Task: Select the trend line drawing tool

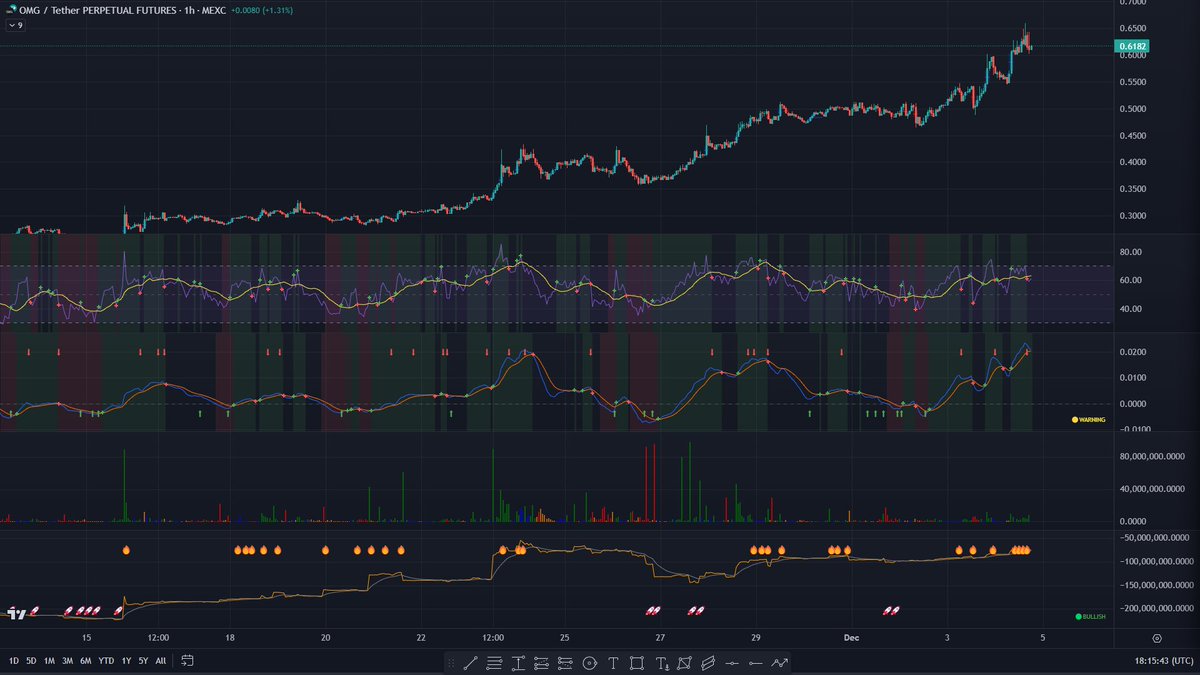Action: (471, 662)
